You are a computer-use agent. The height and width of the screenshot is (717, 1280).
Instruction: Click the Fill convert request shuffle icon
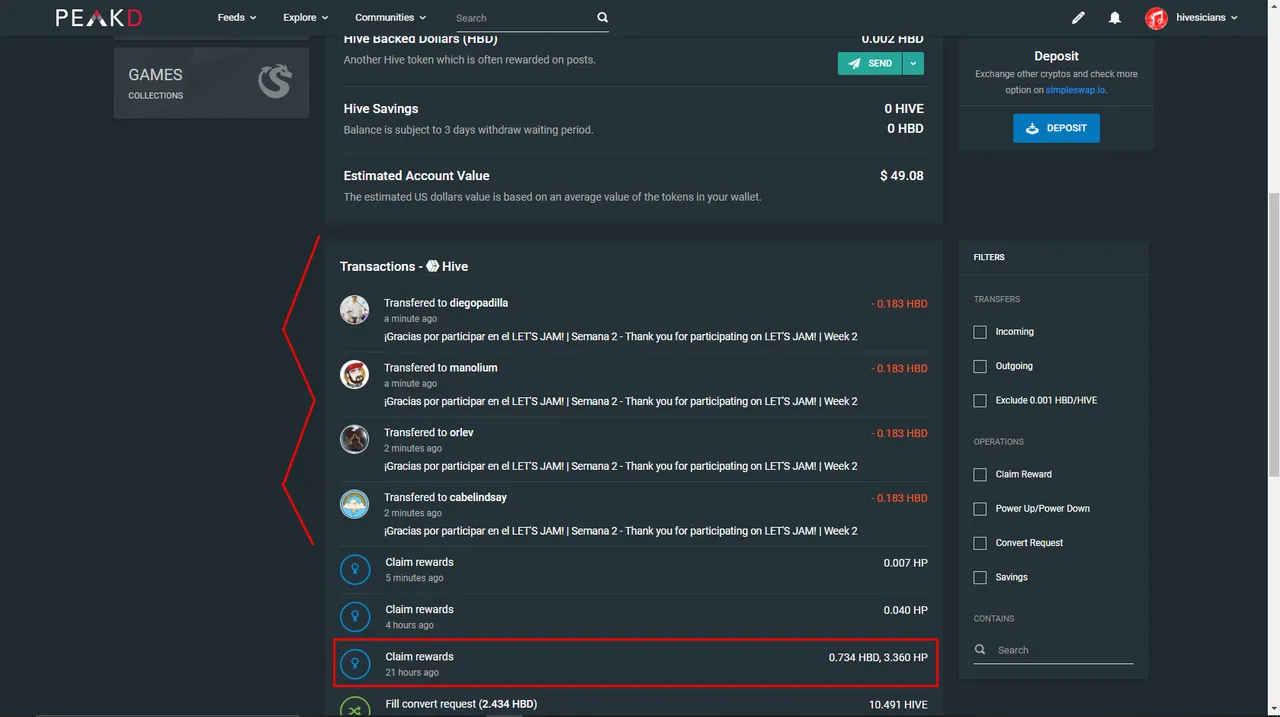coord(355,708)
